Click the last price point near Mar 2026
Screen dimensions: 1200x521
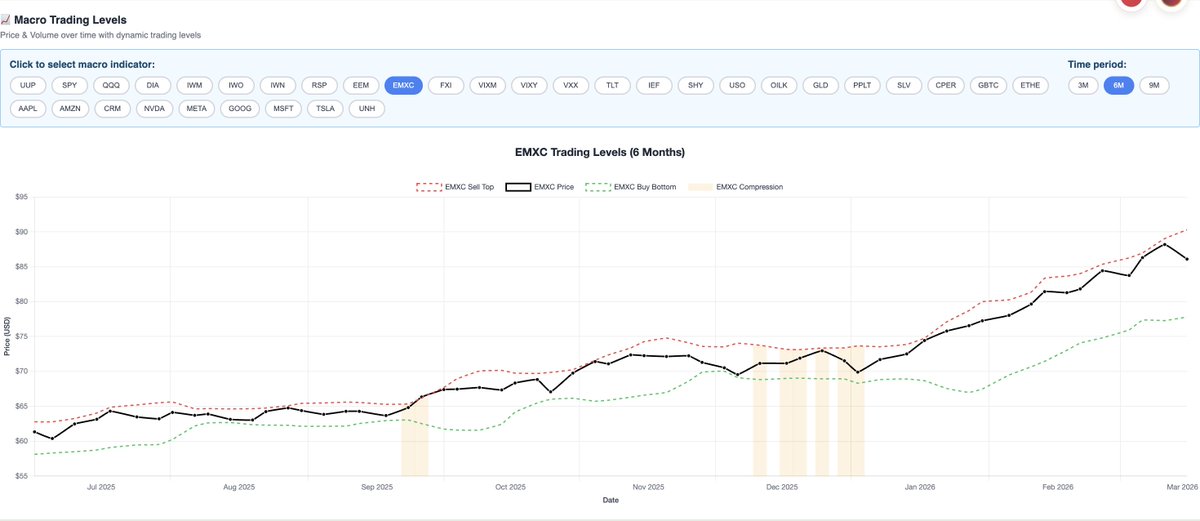pos(1187,259)
